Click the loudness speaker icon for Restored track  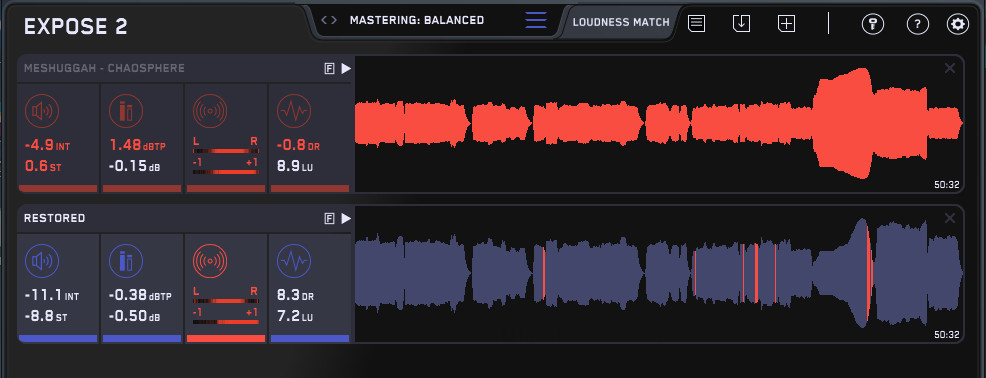pyautogui.click(x=42, y=261)
